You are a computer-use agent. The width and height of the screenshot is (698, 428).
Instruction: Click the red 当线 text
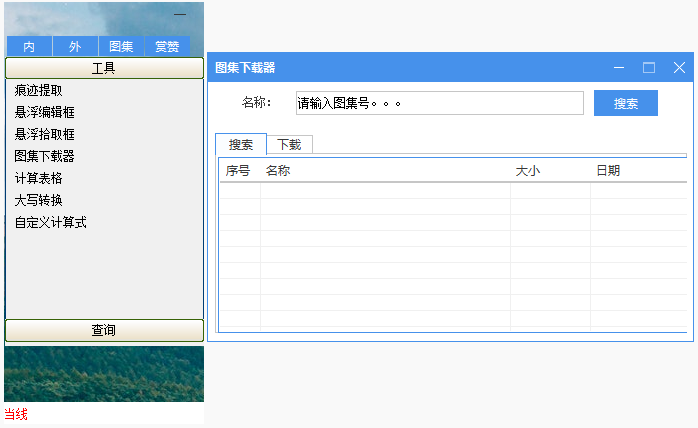(x=16, y=415)
